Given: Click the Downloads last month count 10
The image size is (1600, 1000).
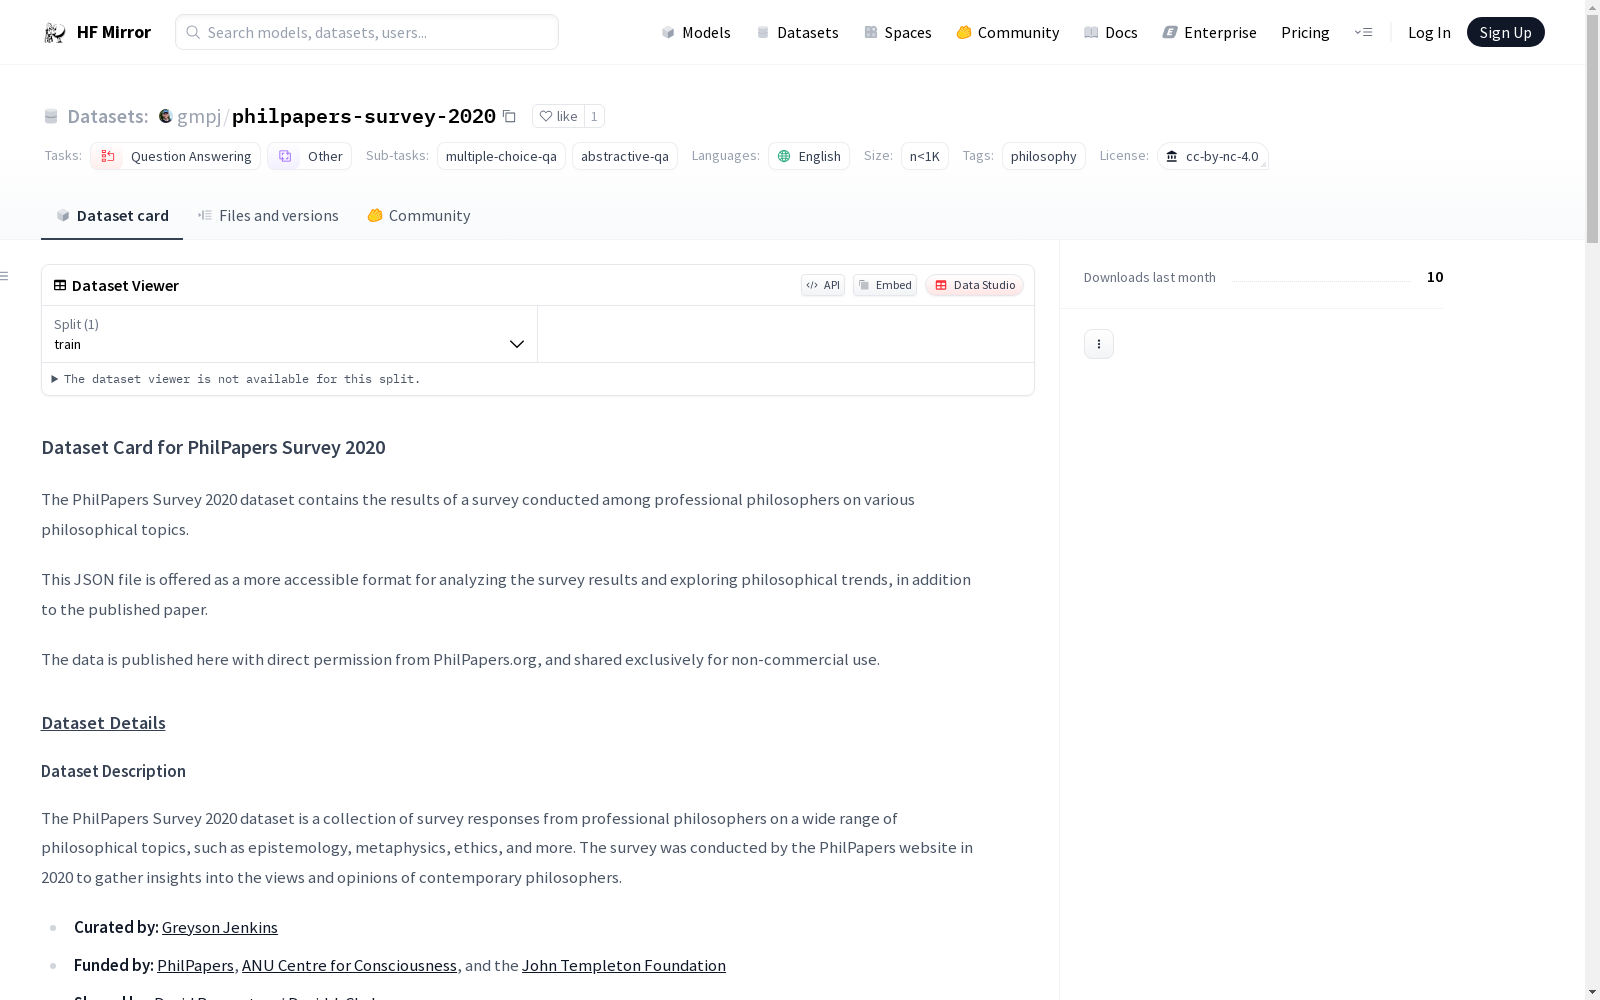Looking at the screenshot, I should click(x=1435, y=277).
